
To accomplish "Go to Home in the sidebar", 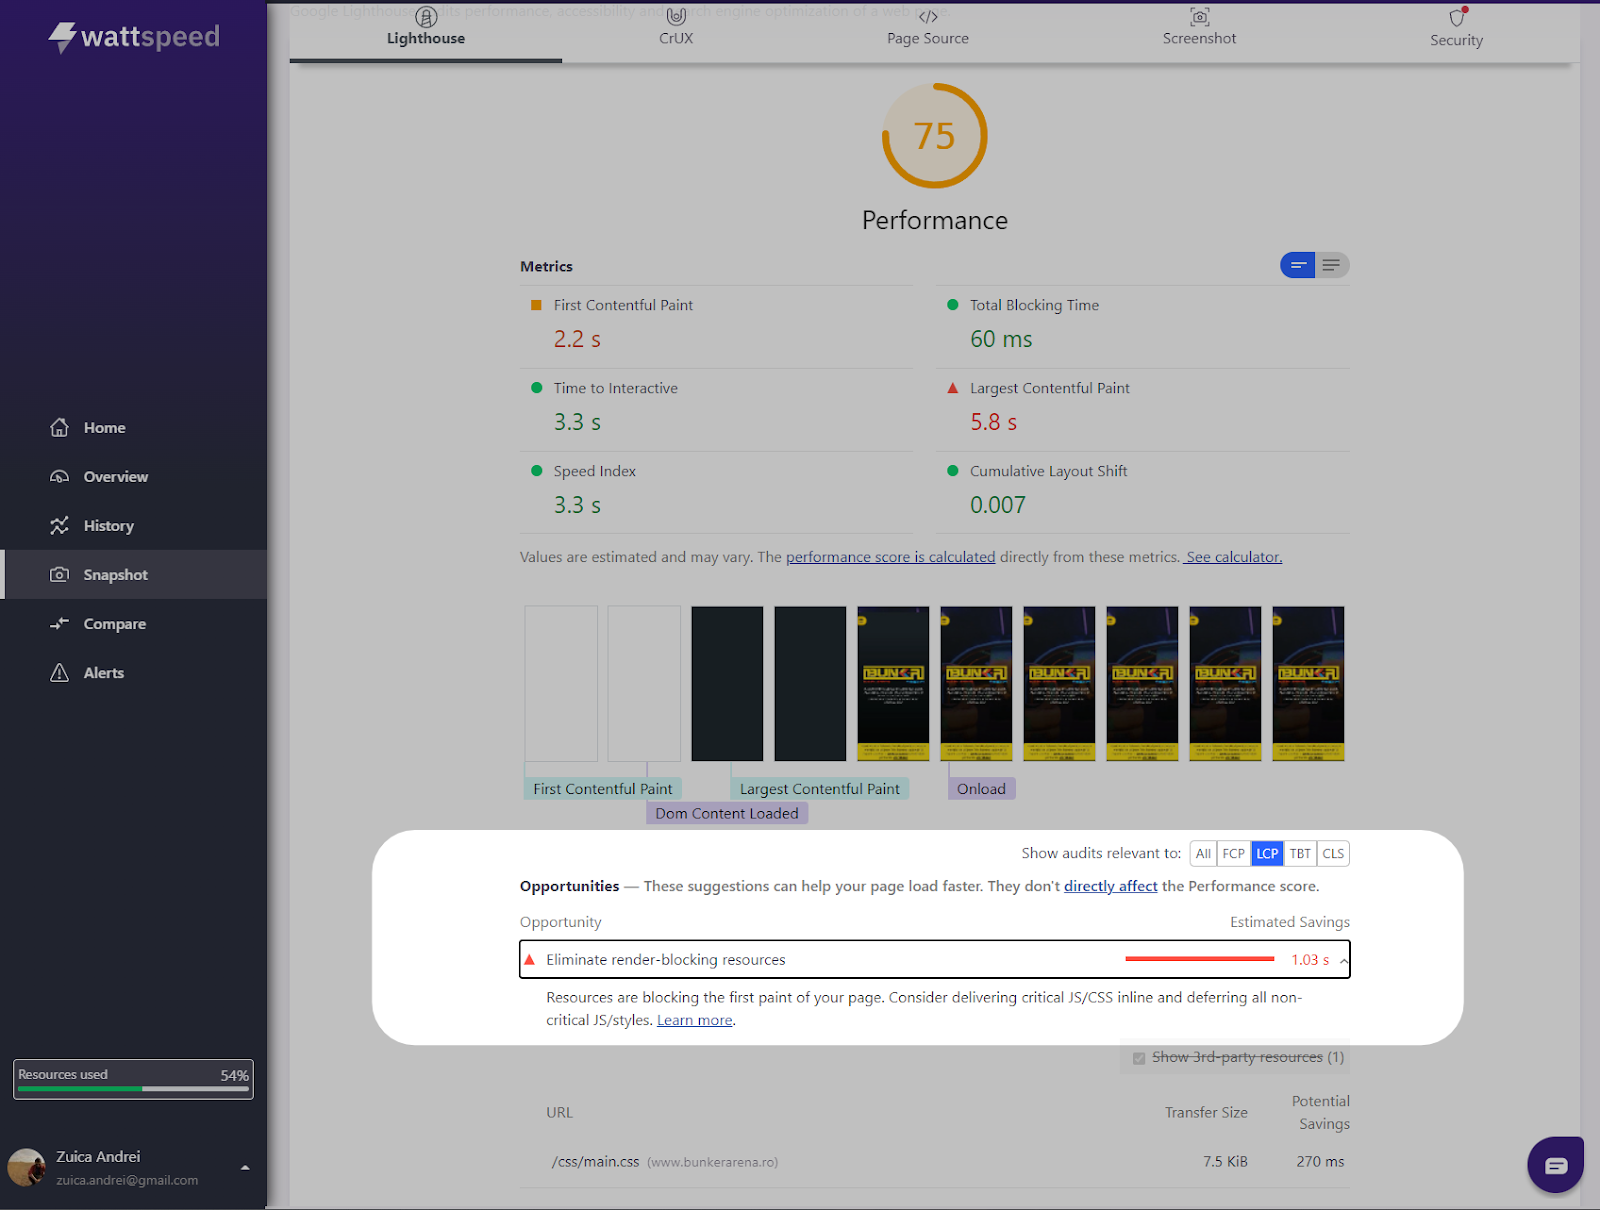I will pos(134,428).
